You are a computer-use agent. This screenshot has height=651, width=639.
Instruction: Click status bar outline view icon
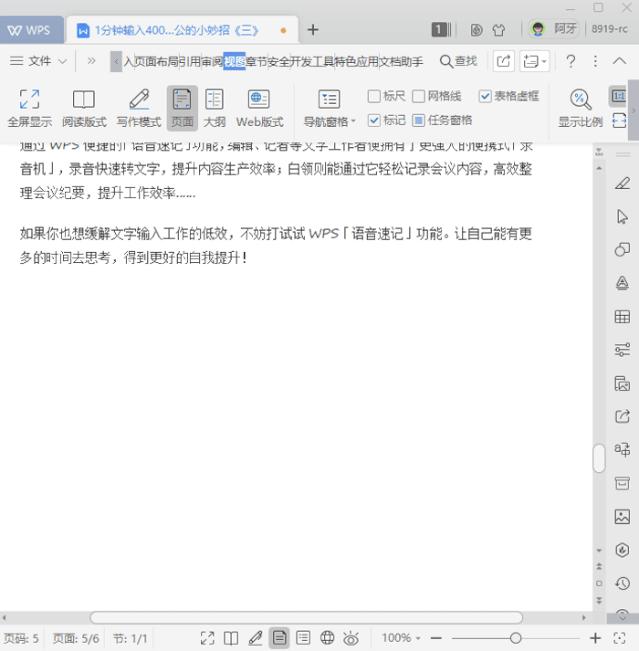point(303,638)
